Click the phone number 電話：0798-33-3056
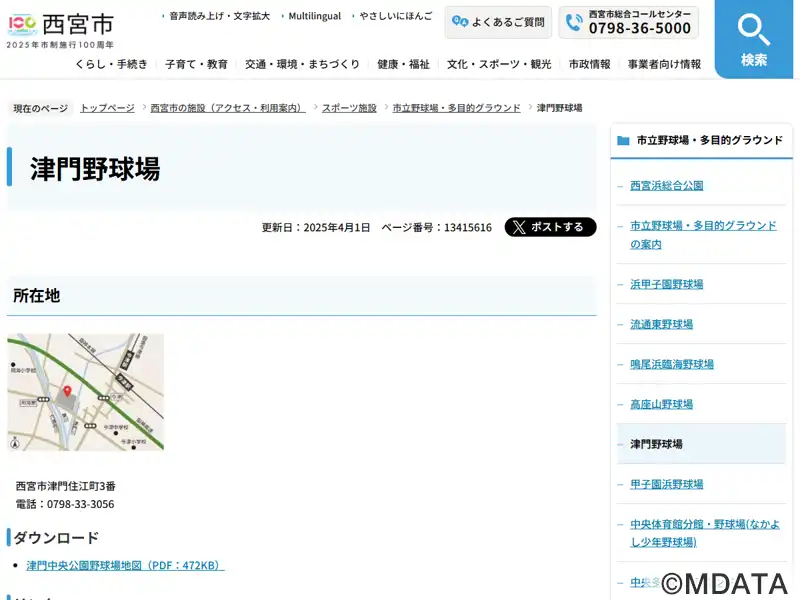The height and width of the screenshot is (600, 800). (65, 504)
